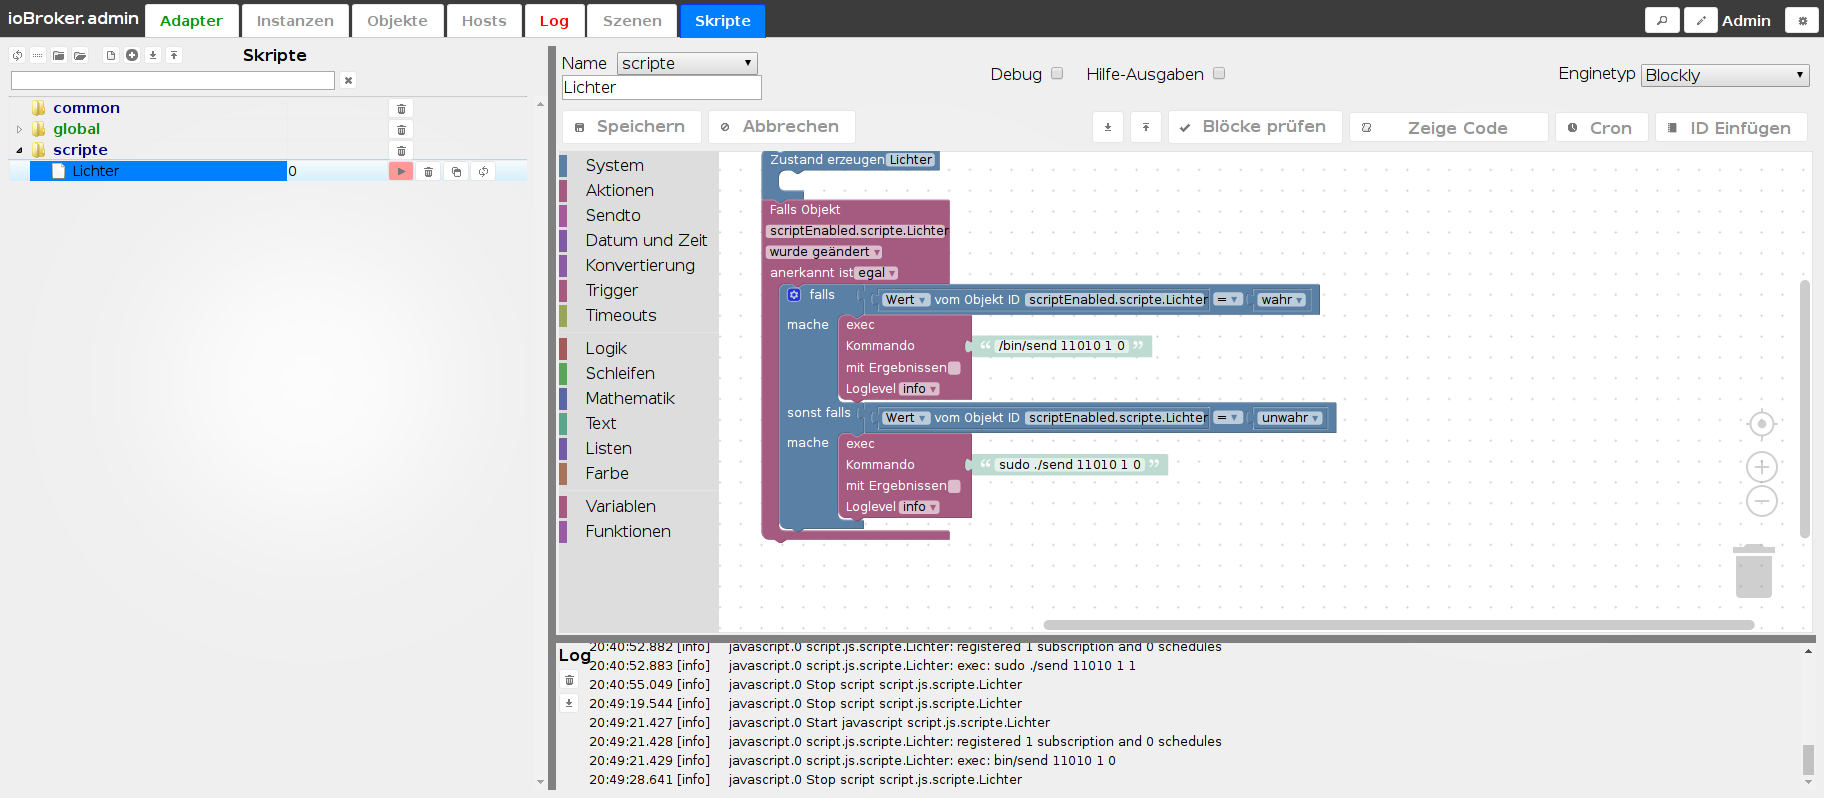Delete the global folder
This screenshot has height=799, width=1824.
[x=401, y=129]
